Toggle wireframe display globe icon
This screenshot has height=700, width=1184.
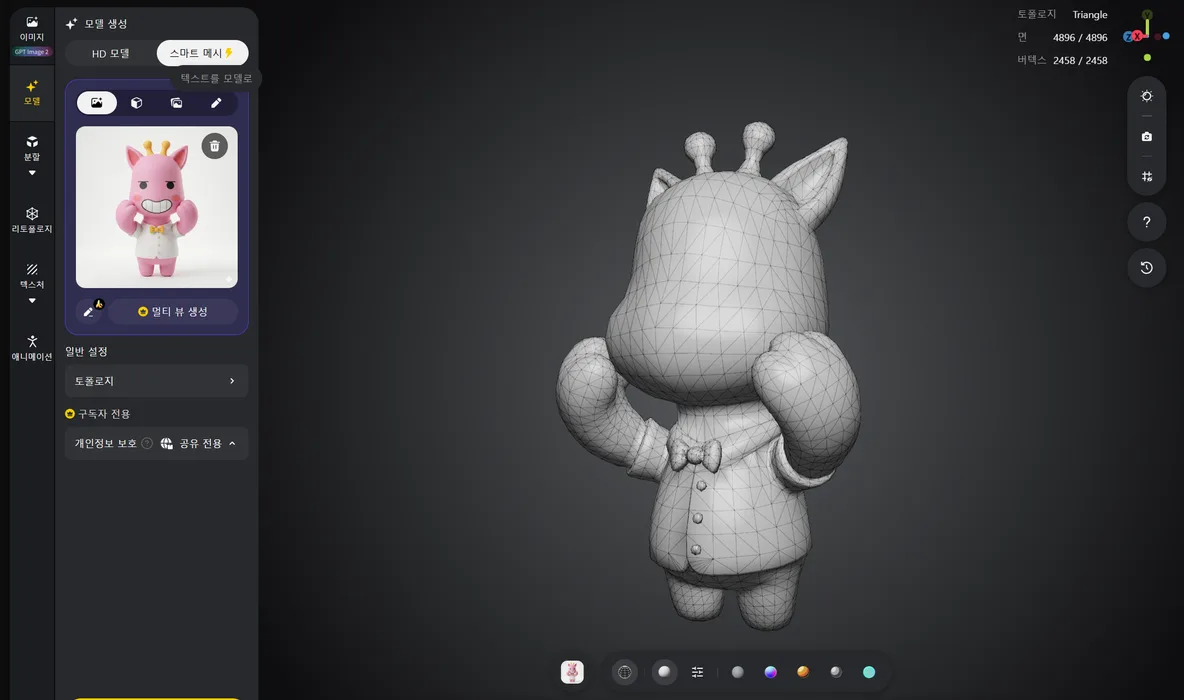click(624, 672)
